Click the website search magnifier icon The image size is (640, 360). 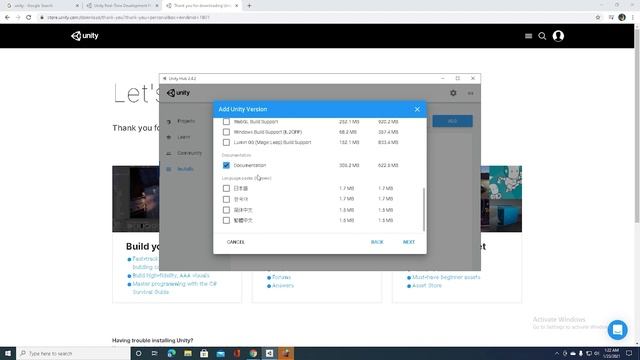point(542,36)
